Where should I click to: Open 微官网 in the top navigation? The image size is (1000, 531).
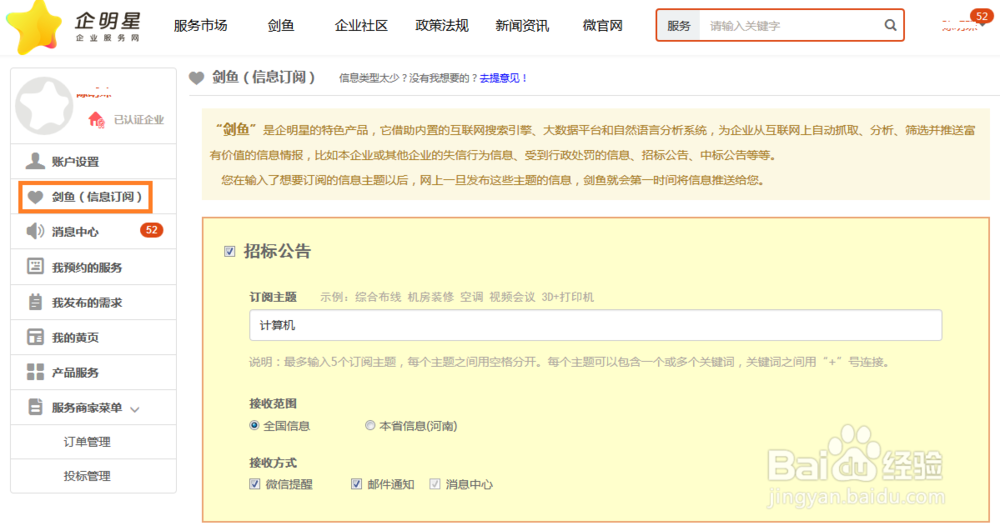pyautogui.click(x=603, y=25)
